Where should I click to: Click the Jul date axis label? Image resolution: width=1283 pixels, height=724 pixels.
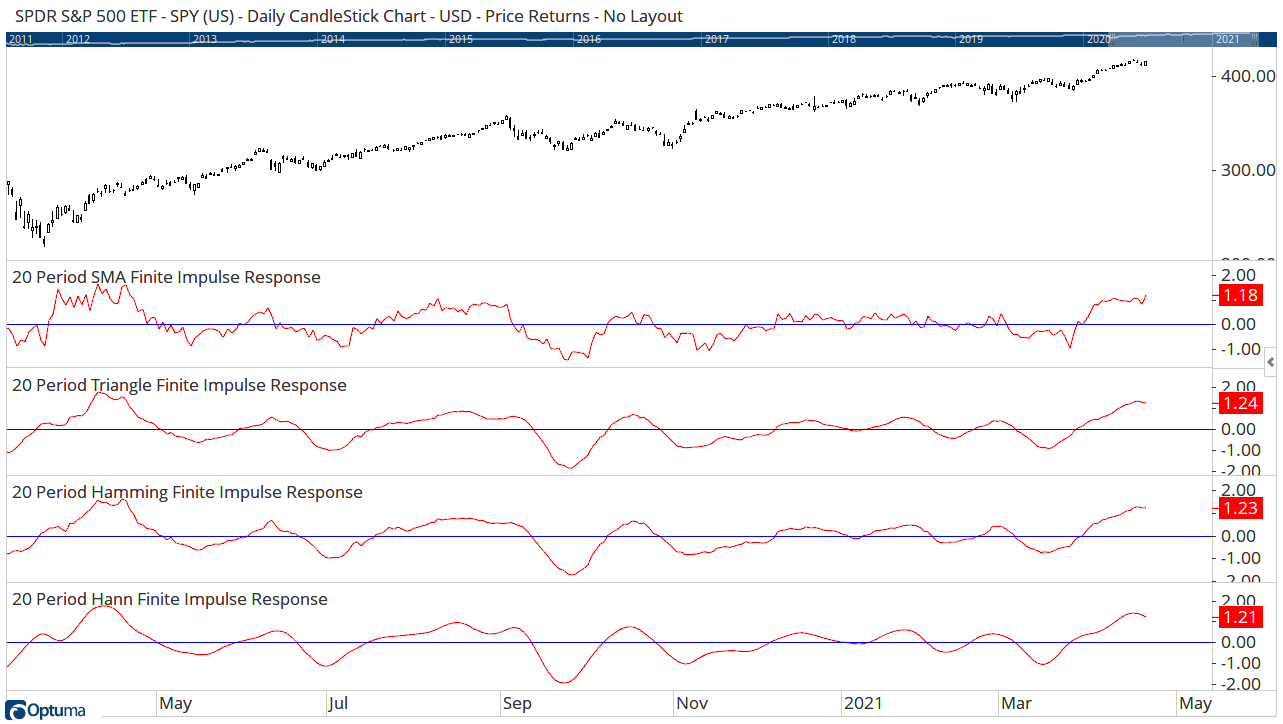coord(340,704)
